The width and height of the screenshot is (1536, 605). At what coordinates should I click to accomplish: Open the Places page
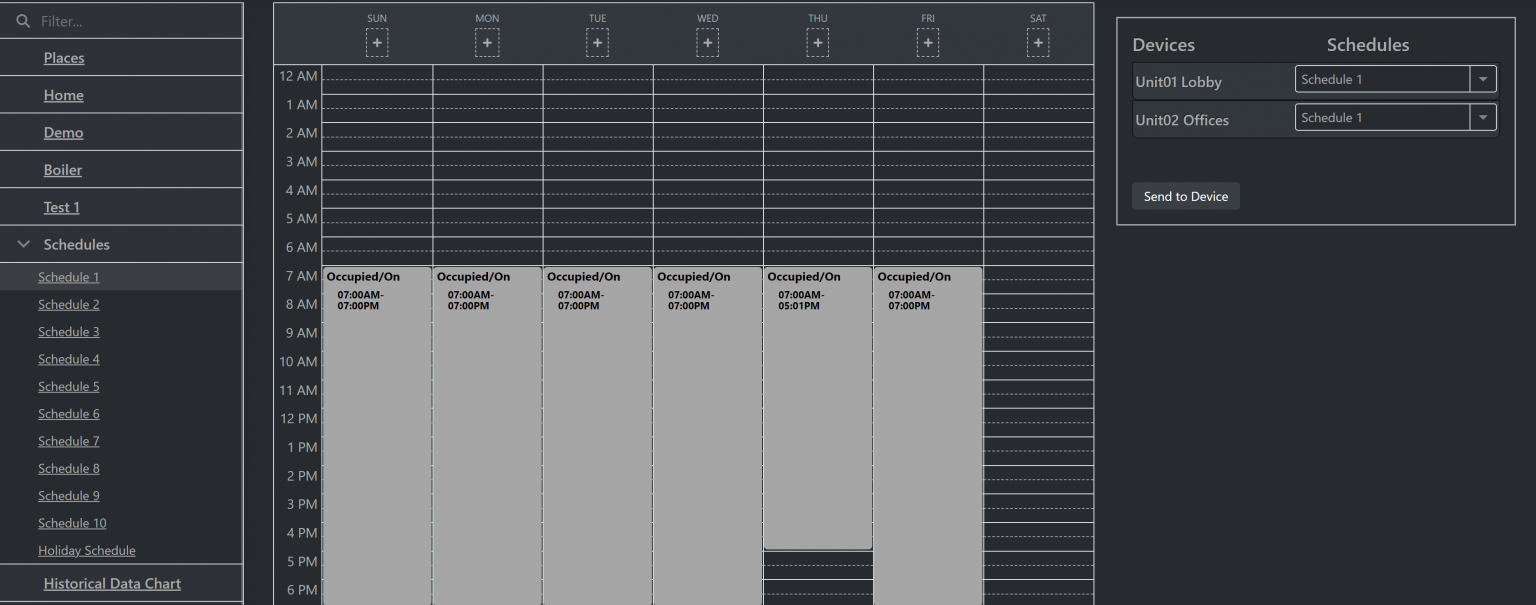click(x=63, y=57)
